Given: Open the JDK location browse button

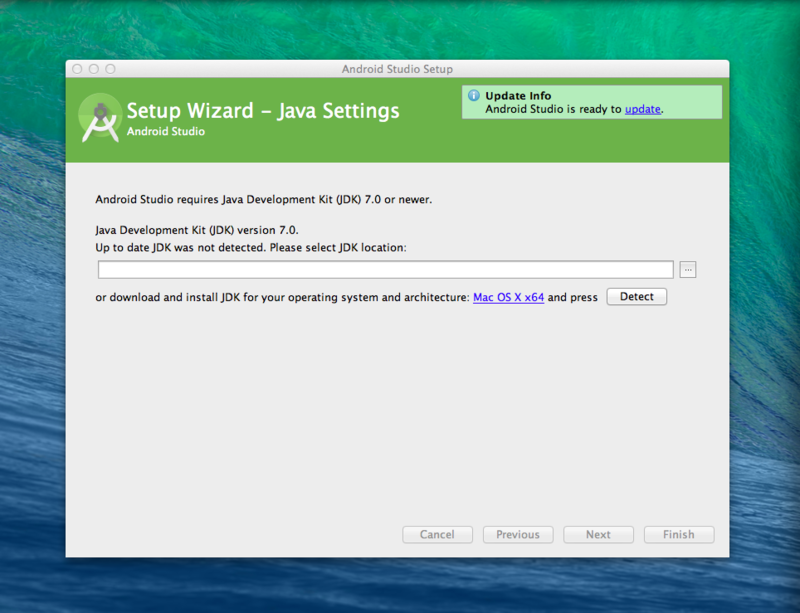Looking at the screenshot, I should coord(688,269).
